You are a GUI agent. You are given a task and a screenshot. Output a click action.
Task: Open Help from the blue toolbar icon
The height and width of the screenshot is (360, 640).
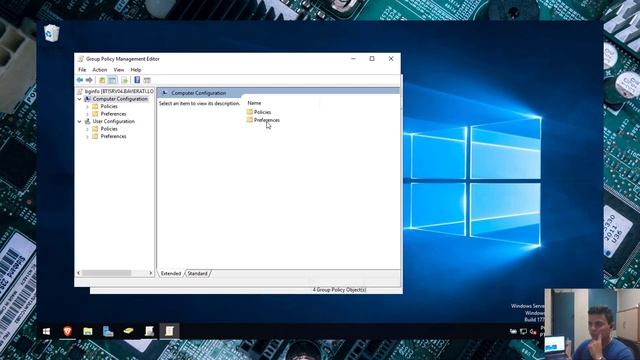137,80
